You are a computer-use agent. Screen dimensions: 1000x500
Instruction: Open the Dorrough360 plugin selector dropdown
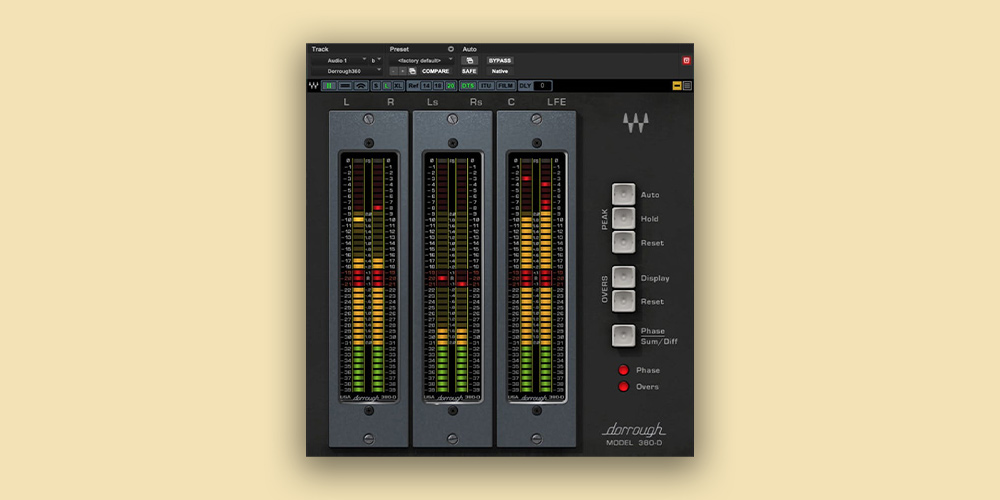point(347,71)
